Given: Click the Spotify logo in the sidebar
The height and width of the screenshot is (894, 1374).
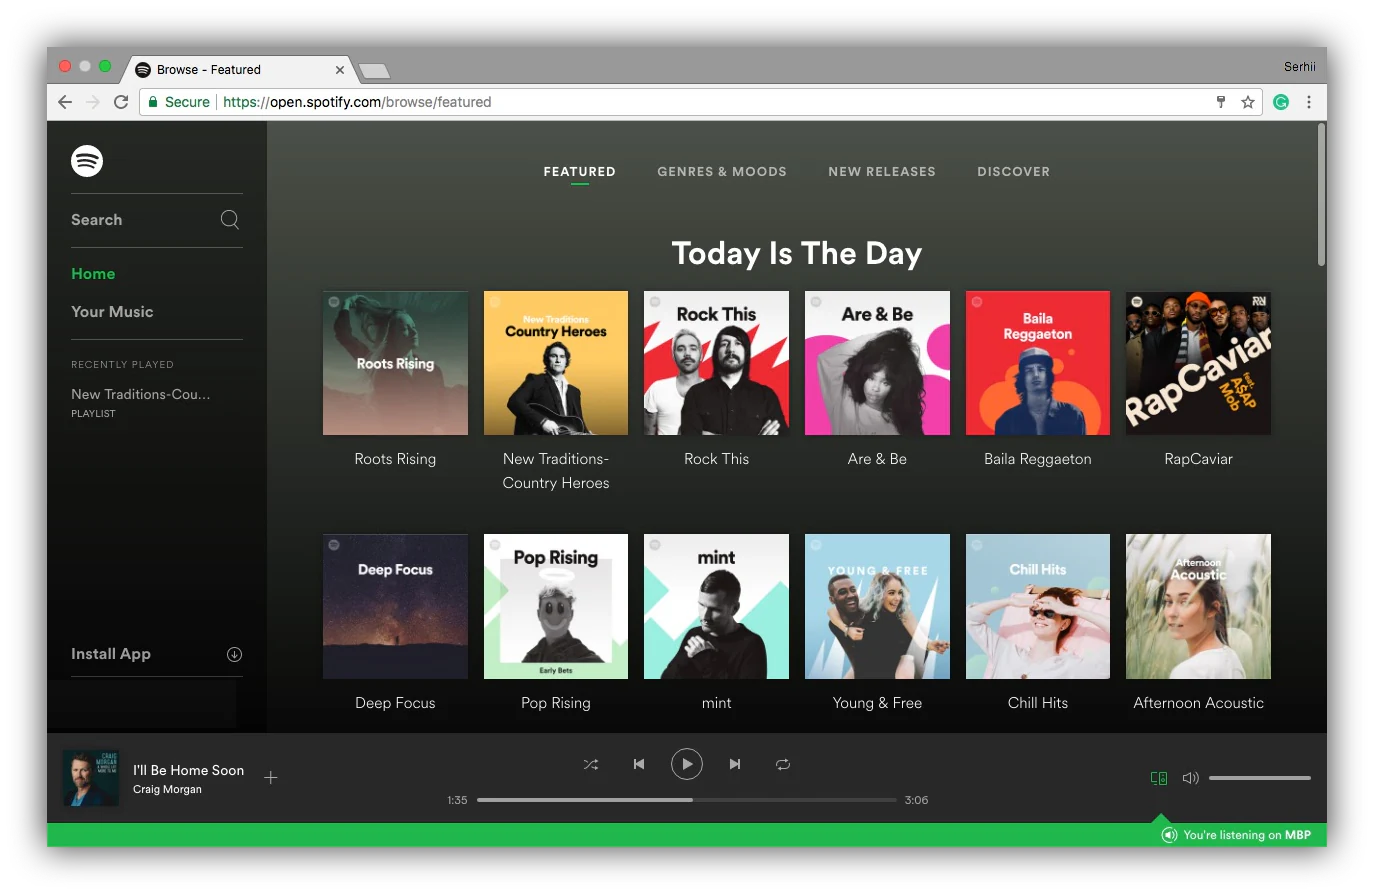Looking at the screenshot, I should tap(87, 161).
